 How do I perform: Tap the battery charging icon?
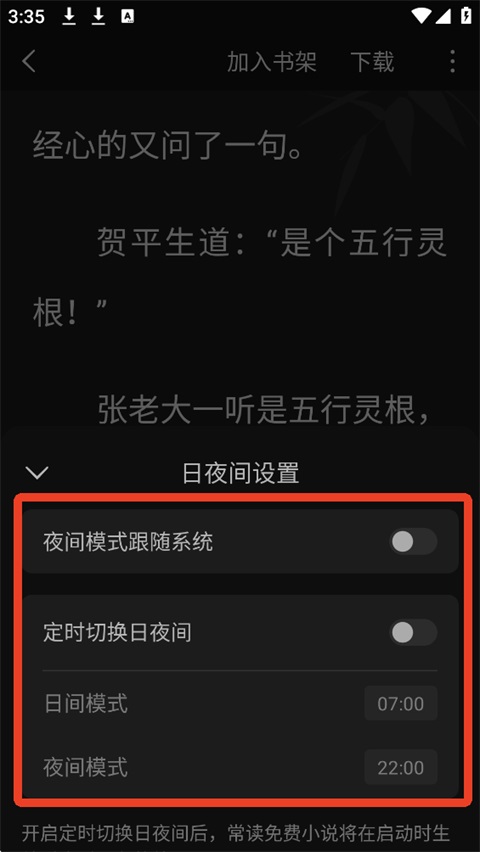click(466, 16)
